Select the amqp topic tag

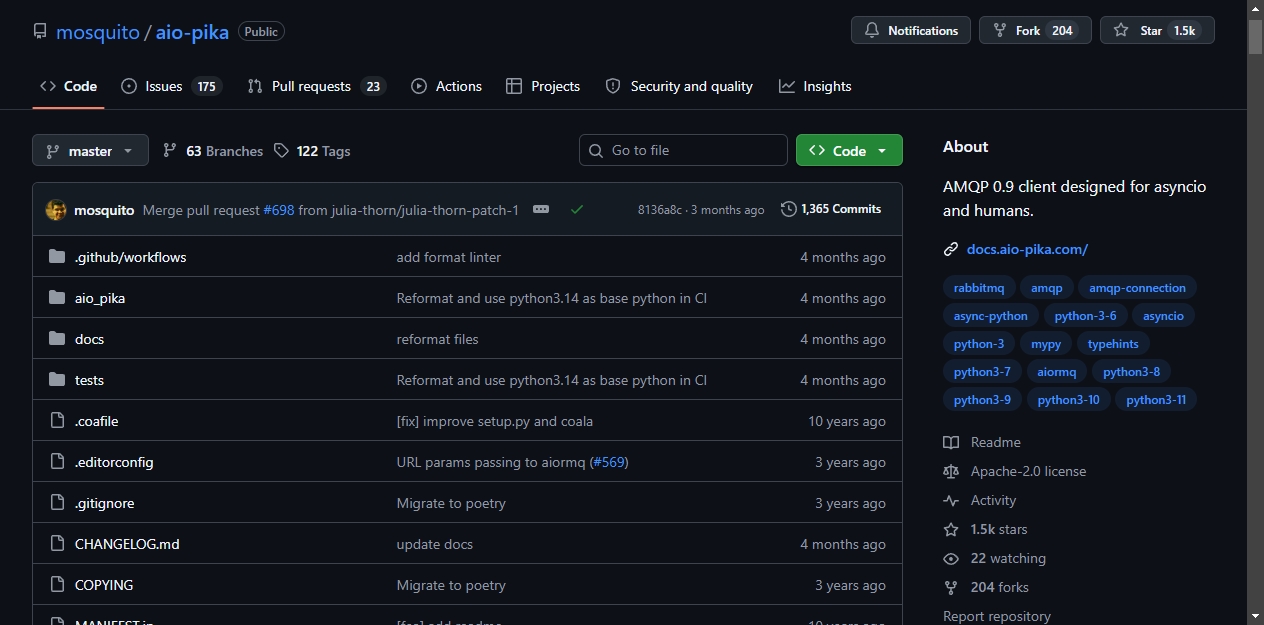1047,288
